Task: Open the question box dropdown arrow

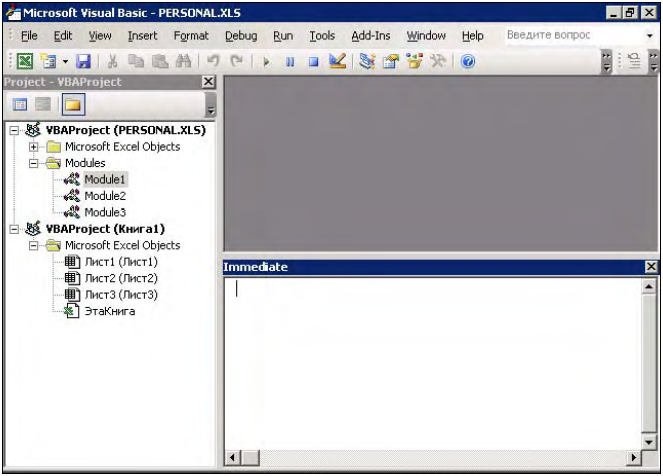Action: pos(650,36)
